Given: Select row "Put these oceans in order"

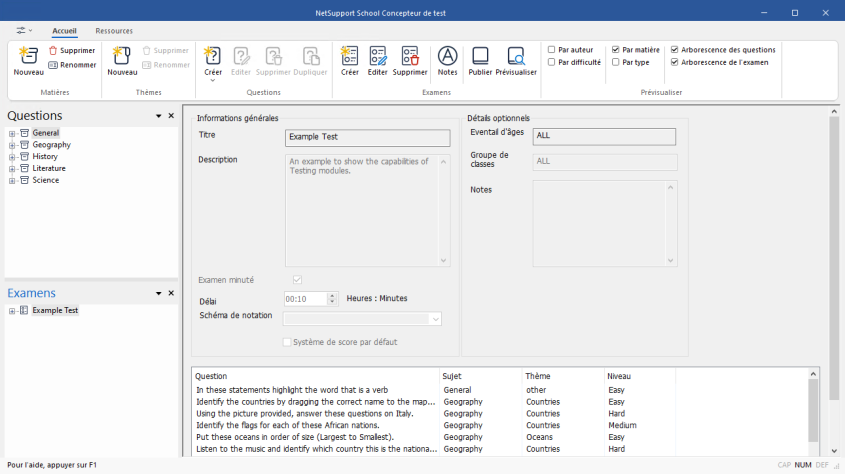Looking at the screenshot, I should click(434, 437).
